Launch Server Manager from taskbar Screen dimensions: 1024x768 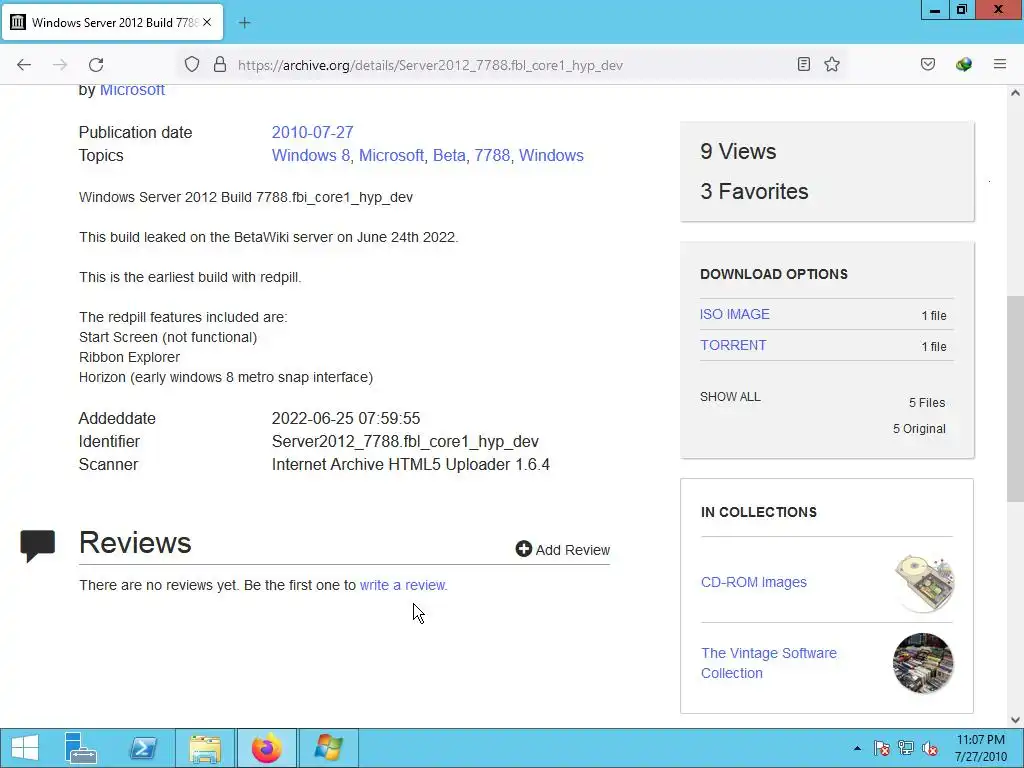point(80,748)
